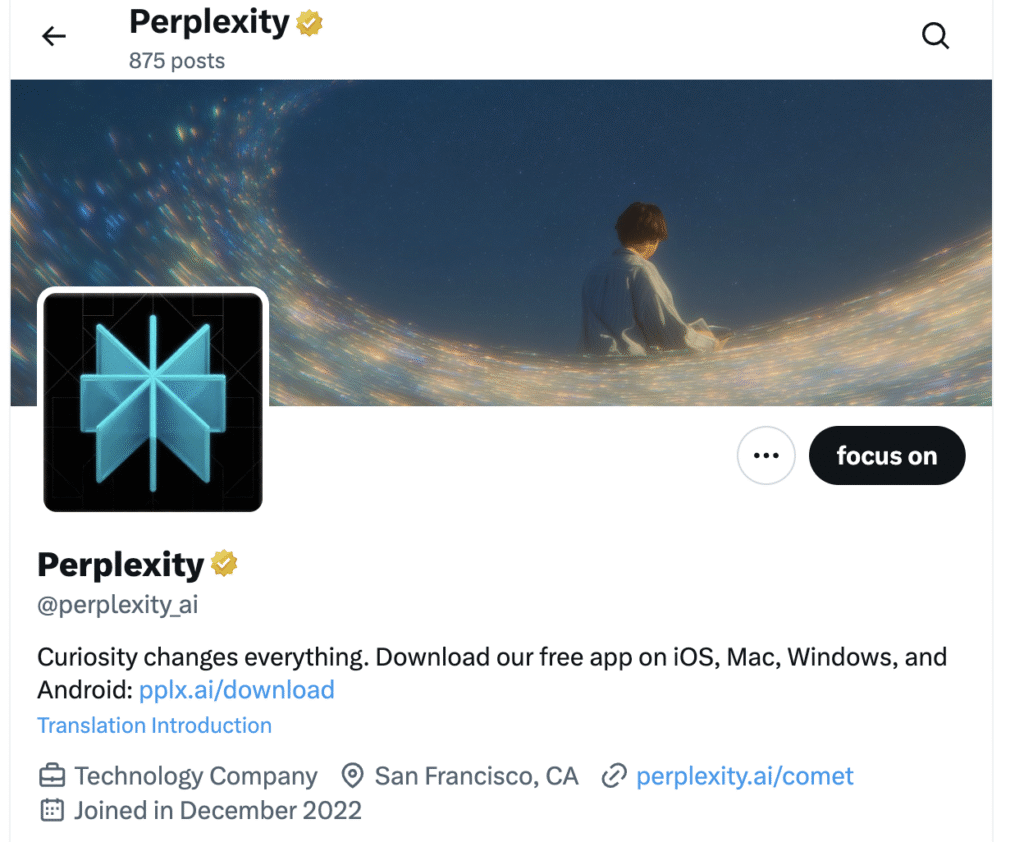Click the "Technology Company" category label
The height and width of the screenshot is (842, 1024).
pos(196,776)
